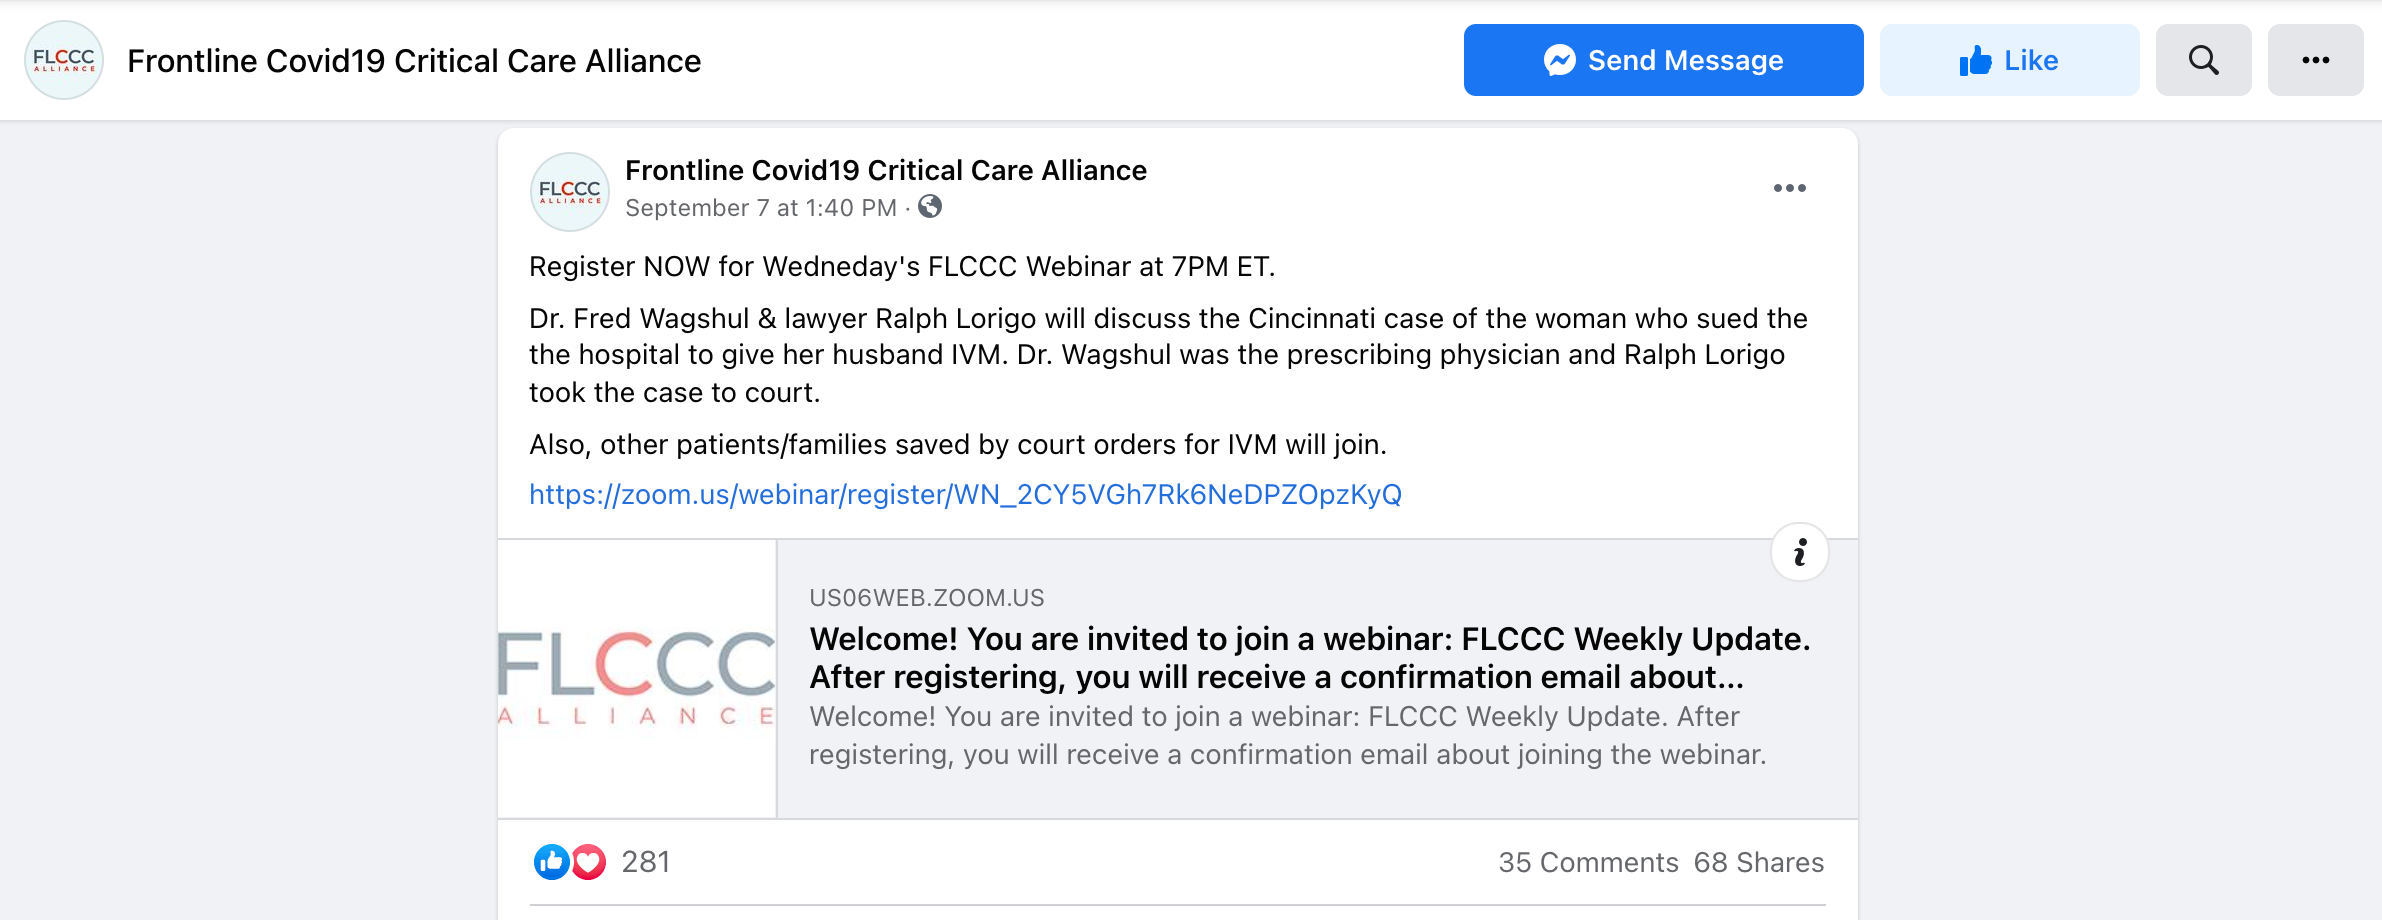Click the FLCCC page logo avatar
The height and width of the screenshot is (920, 2382).
pyautogui.click(x=63, y=60)
